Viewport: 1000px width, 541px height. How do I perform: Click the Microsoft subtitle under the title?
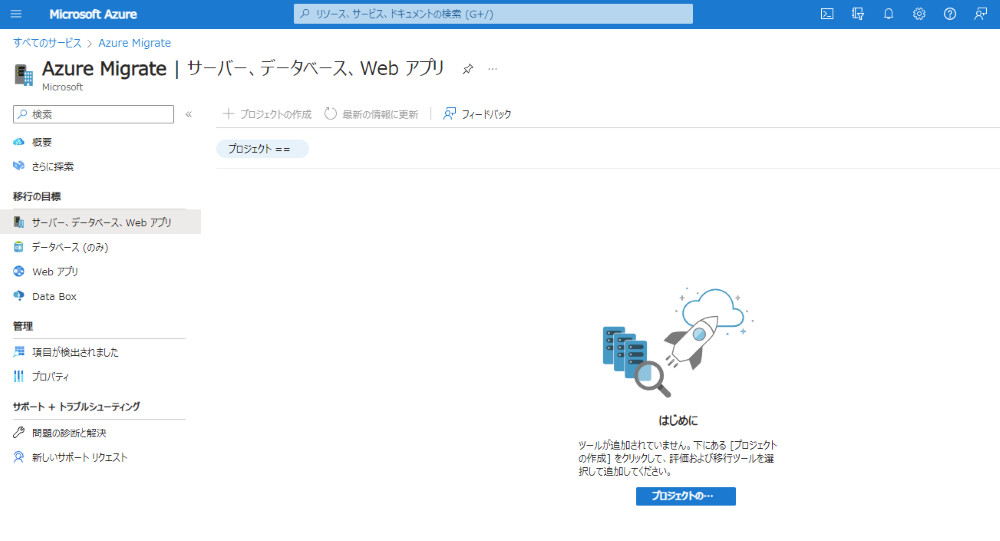click(62, 87)
